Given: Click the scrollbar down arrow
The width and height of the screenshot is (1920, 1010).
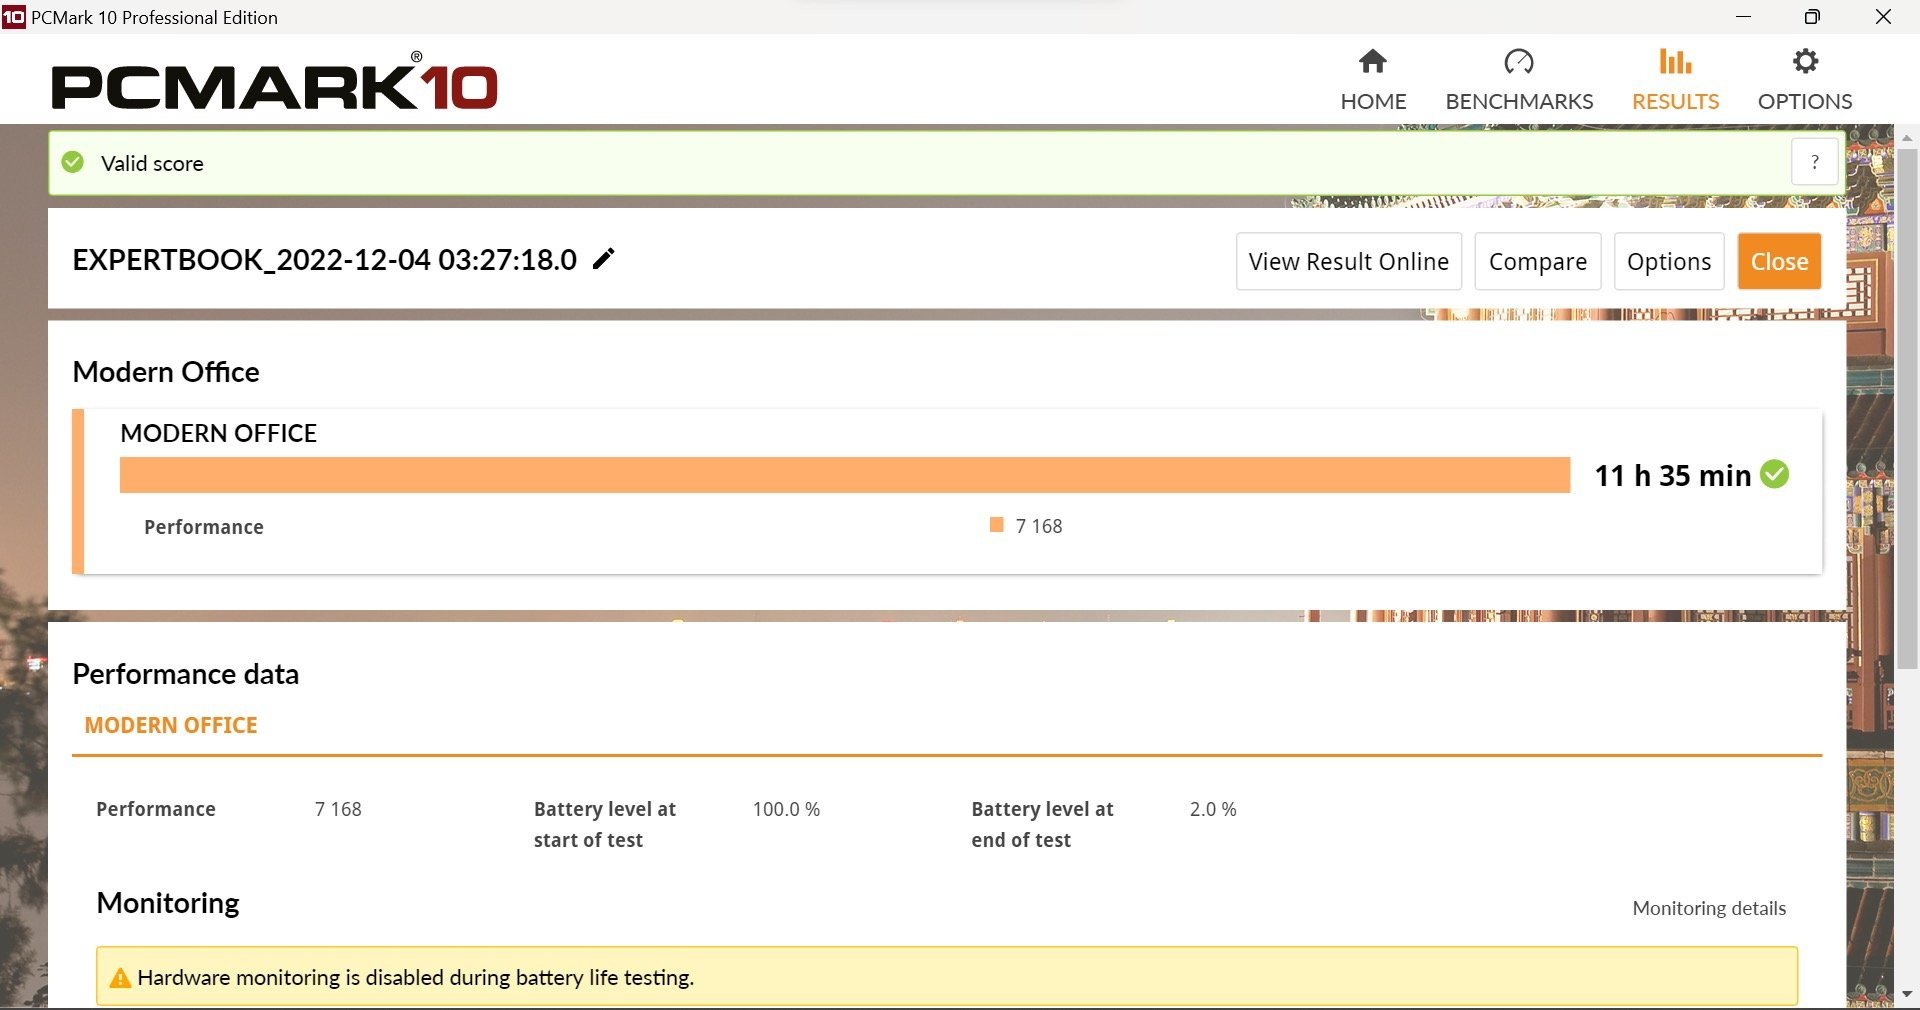Looking at the screenshot, I should (x=1907, y=995).
